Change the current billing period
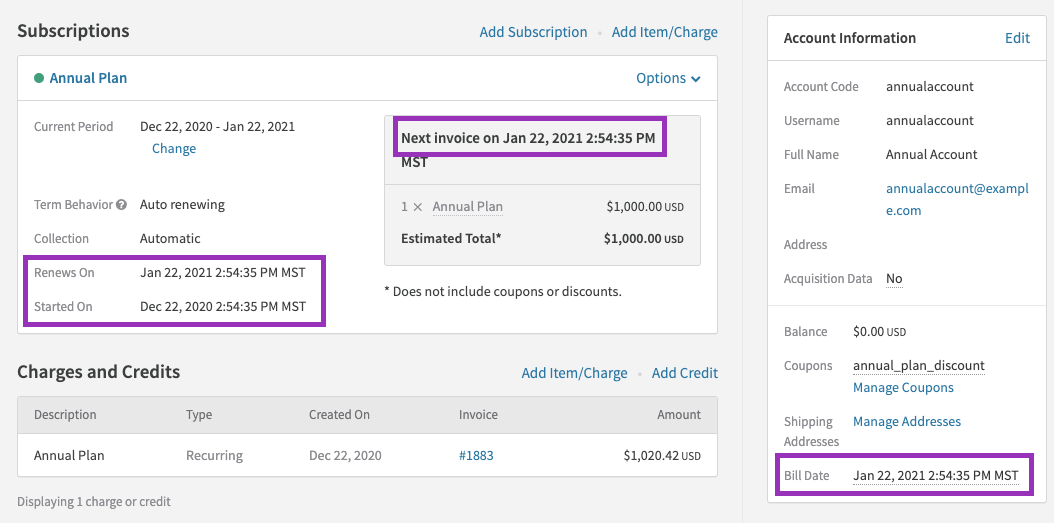 (174, 148)
